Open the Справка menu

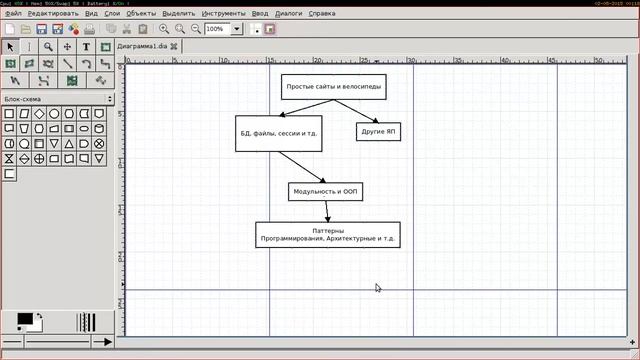tap(322, 13)
